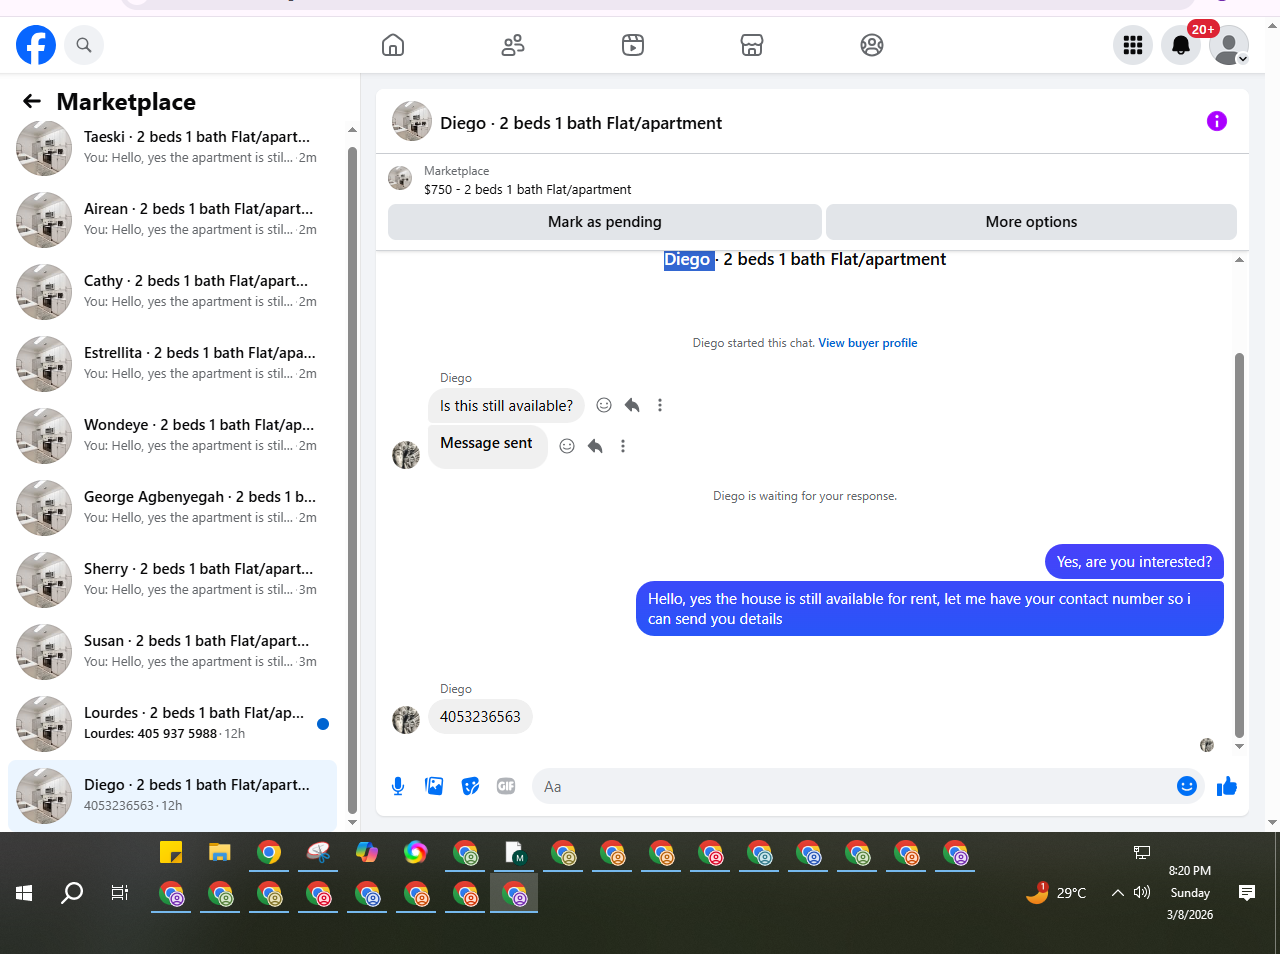Click the Facebook logo
Viewport: 1280px width, 954px height.
36,45
